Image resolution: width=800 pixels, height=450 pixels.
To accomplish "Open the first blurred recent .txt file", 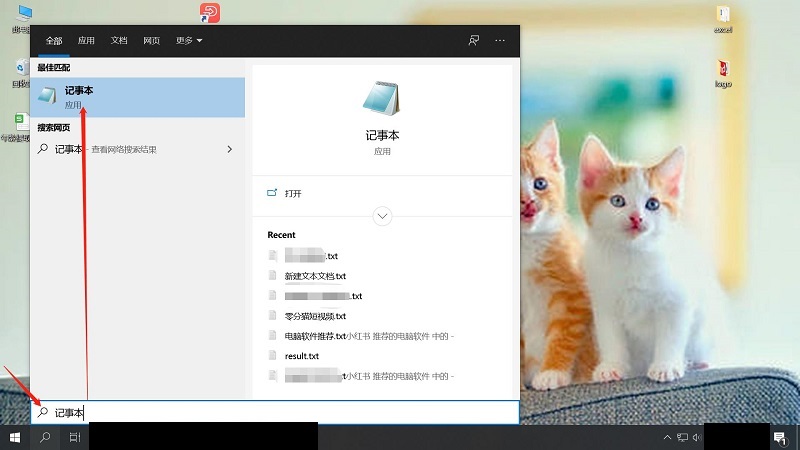I will click(311, 255).
